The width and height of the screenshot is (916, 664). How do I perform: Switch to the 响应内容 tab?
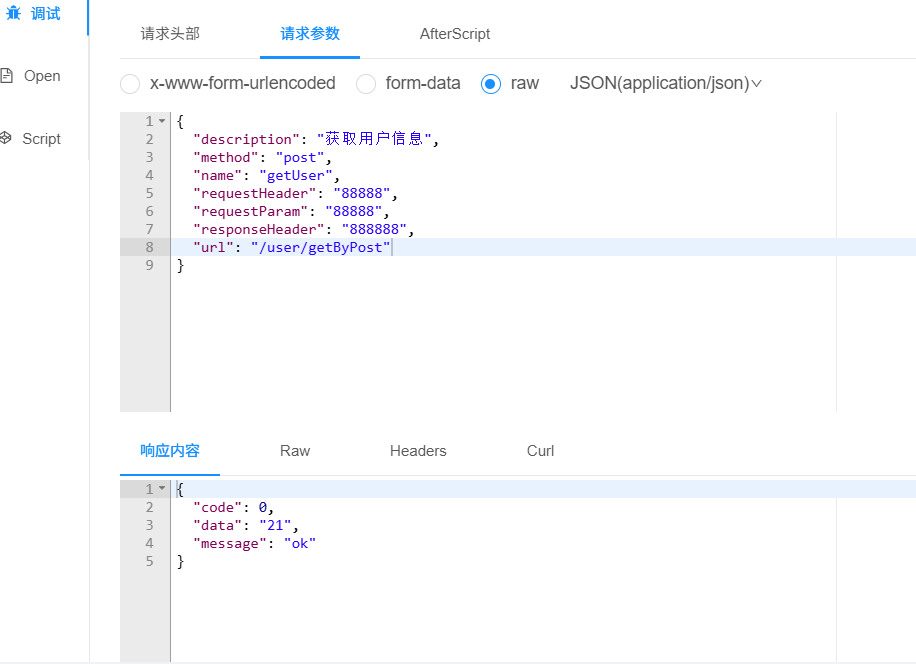[x=170, y=451]
